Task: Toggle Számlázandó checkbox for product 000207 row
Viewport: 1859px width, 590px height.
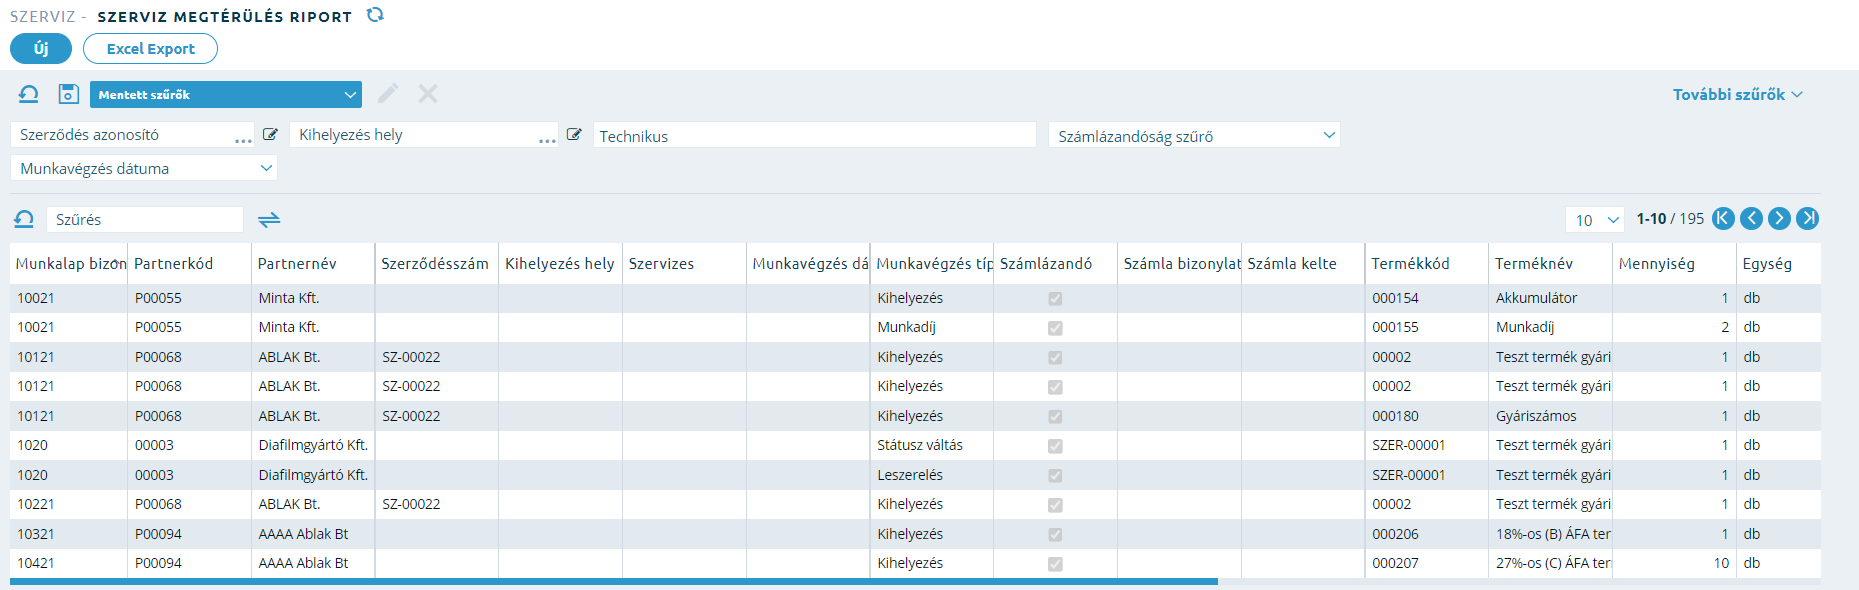Action: (x=1055, y=564)
